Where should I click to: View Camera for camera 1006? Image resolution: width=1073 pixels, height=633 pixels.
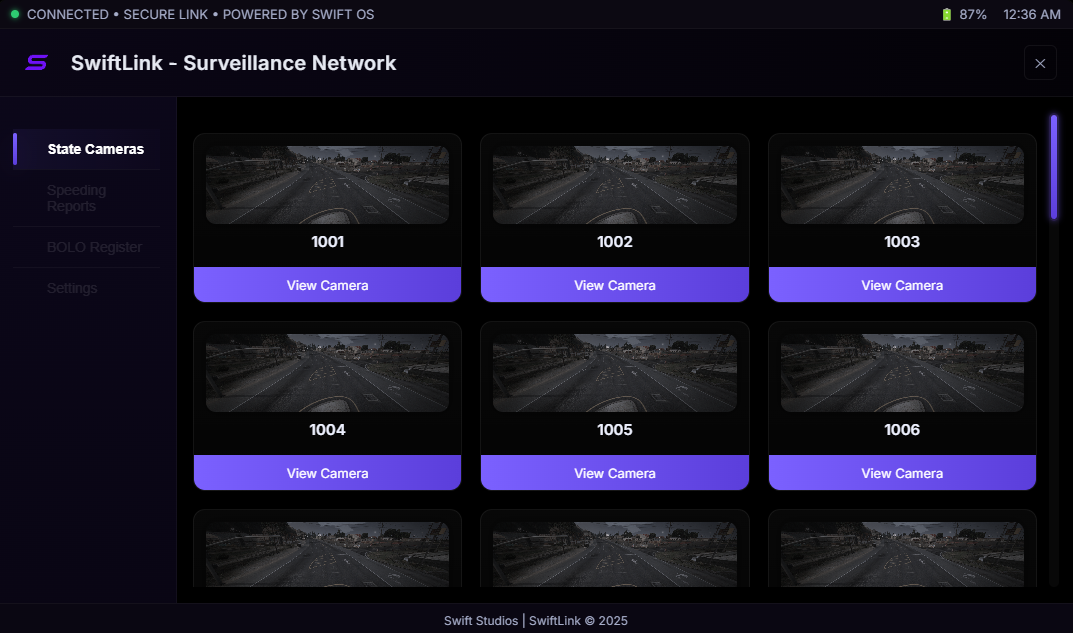coord(902,473)
